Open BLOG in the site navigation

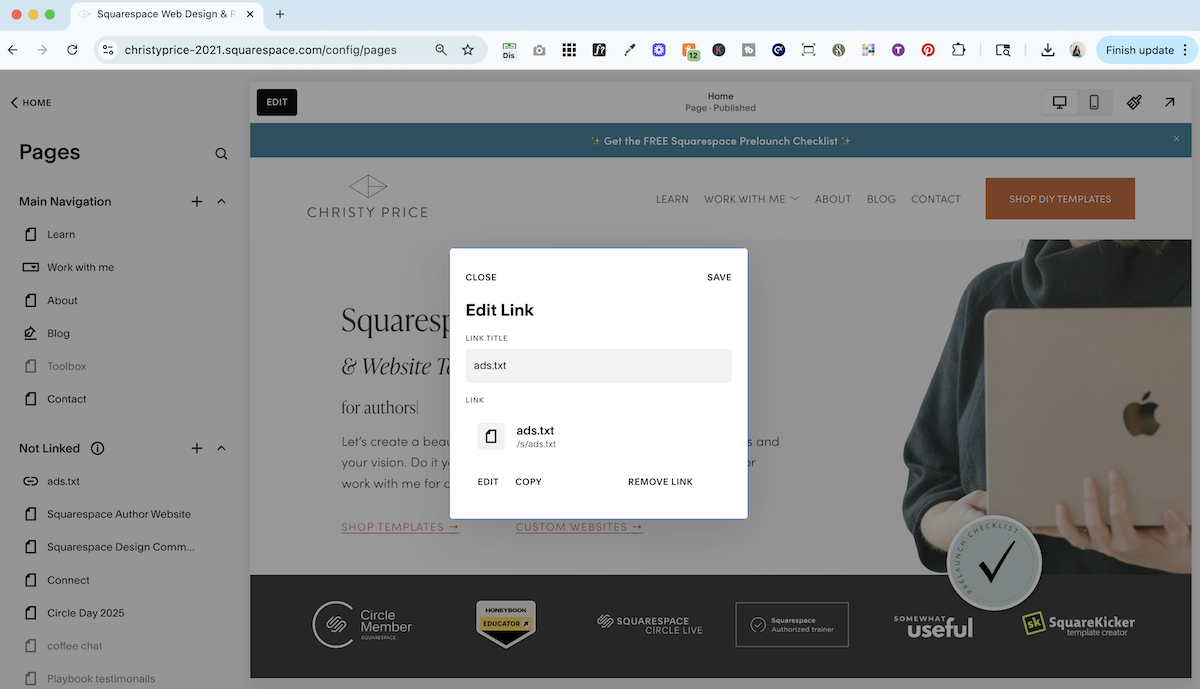point(881,199)
